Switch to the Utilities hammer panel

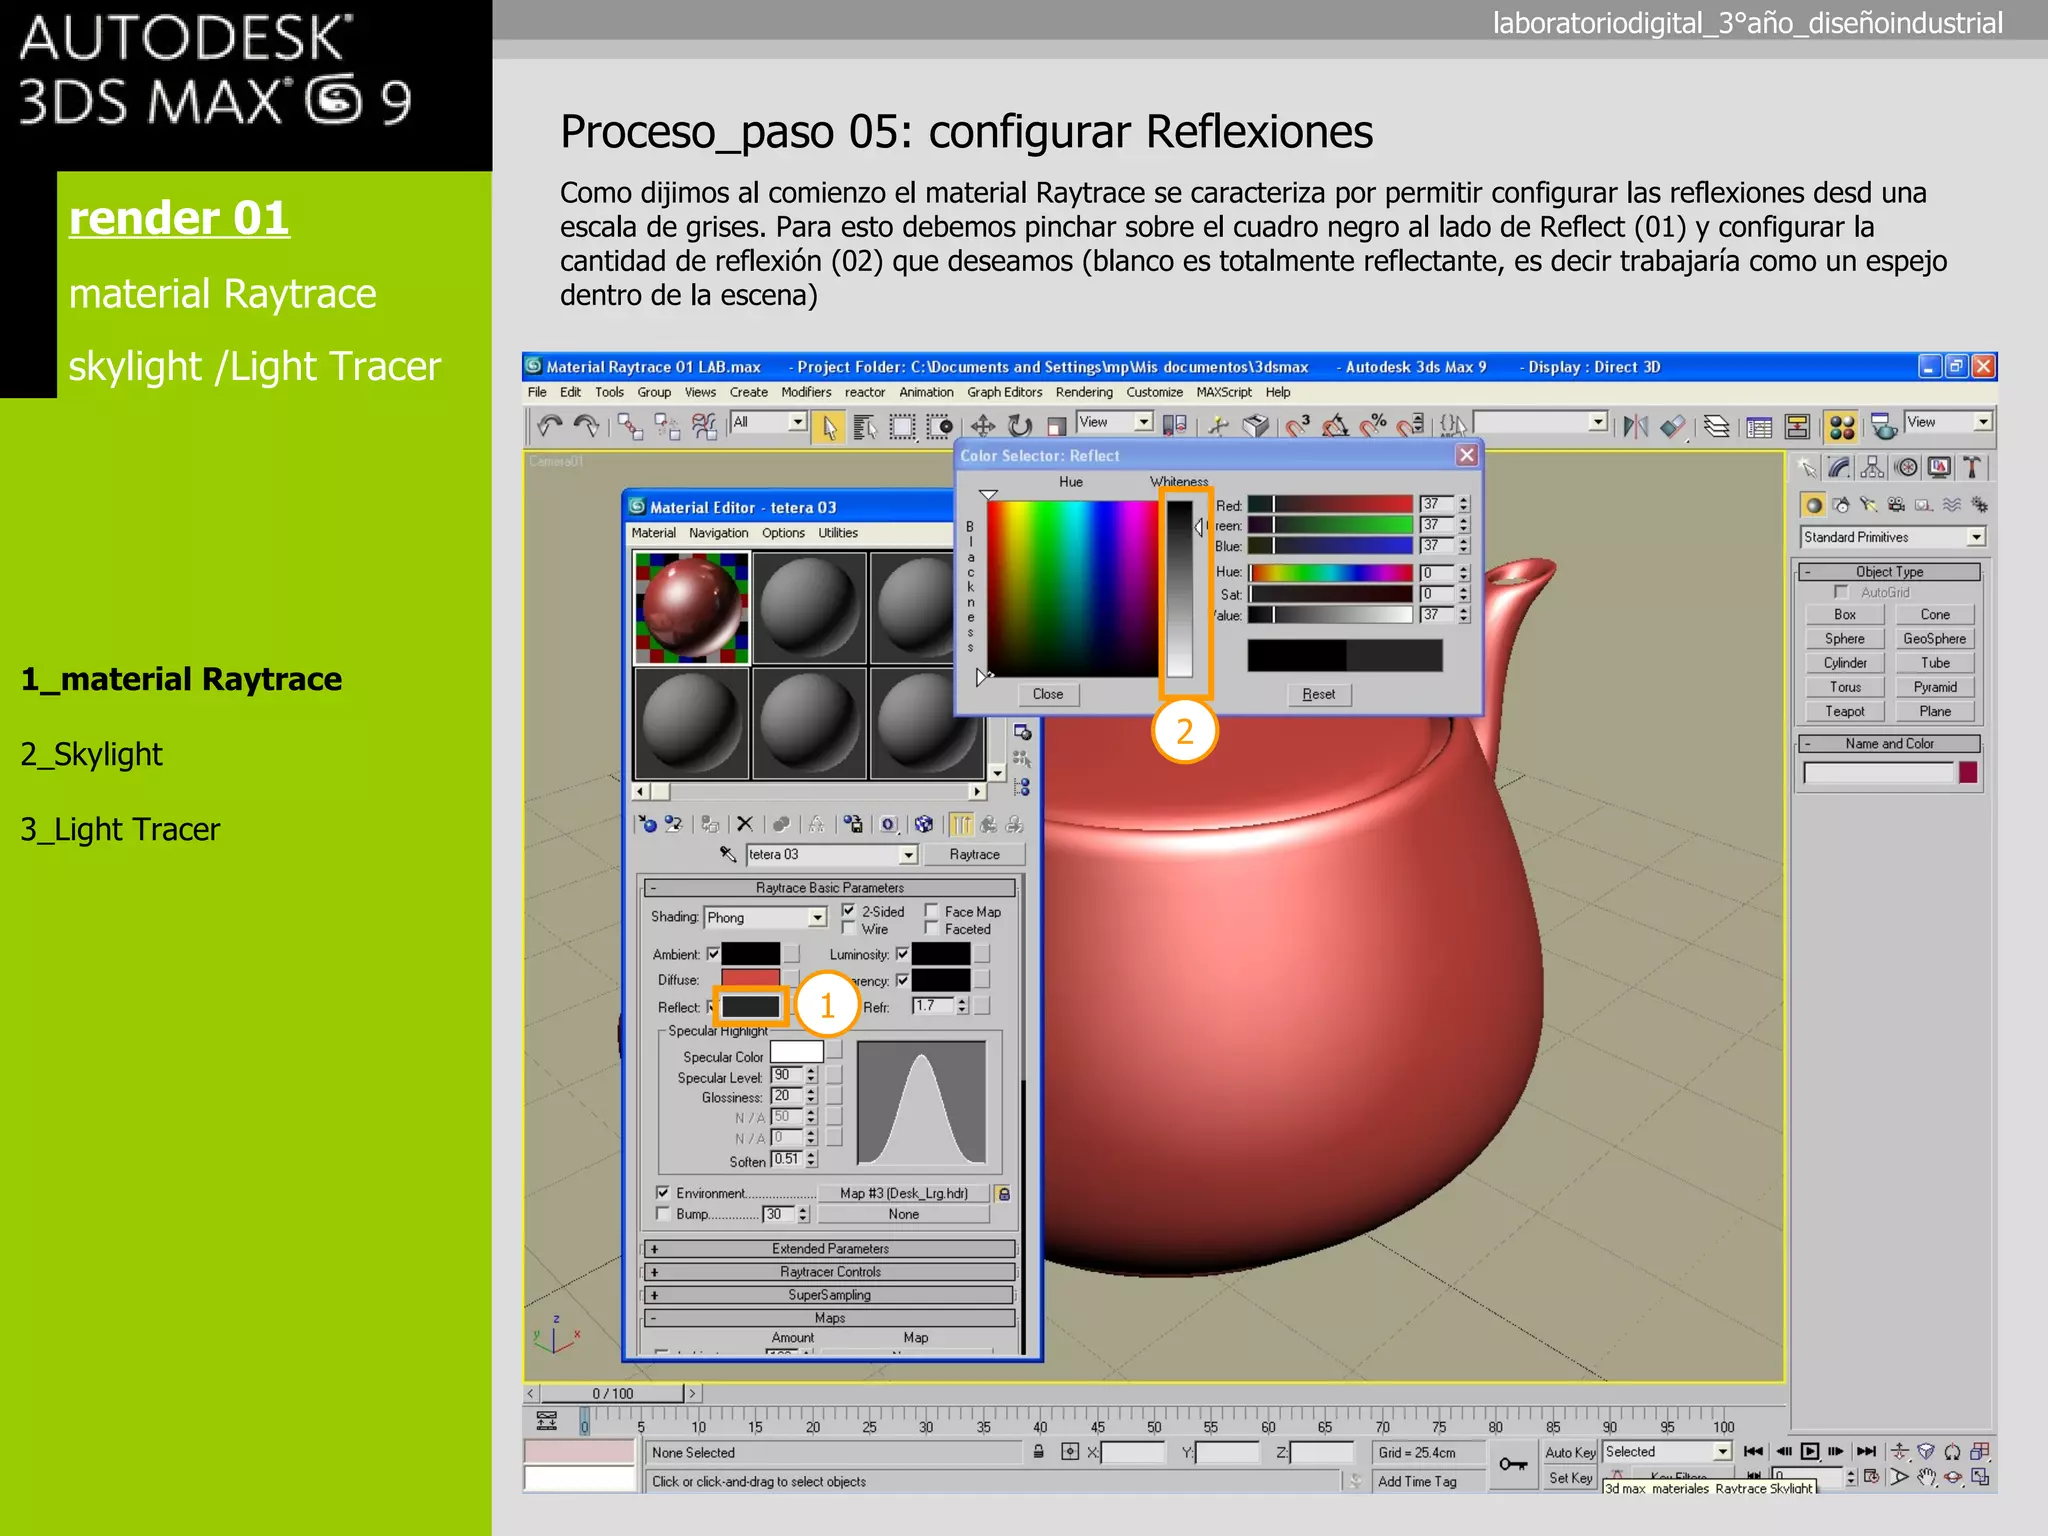tap(1972, 467)
